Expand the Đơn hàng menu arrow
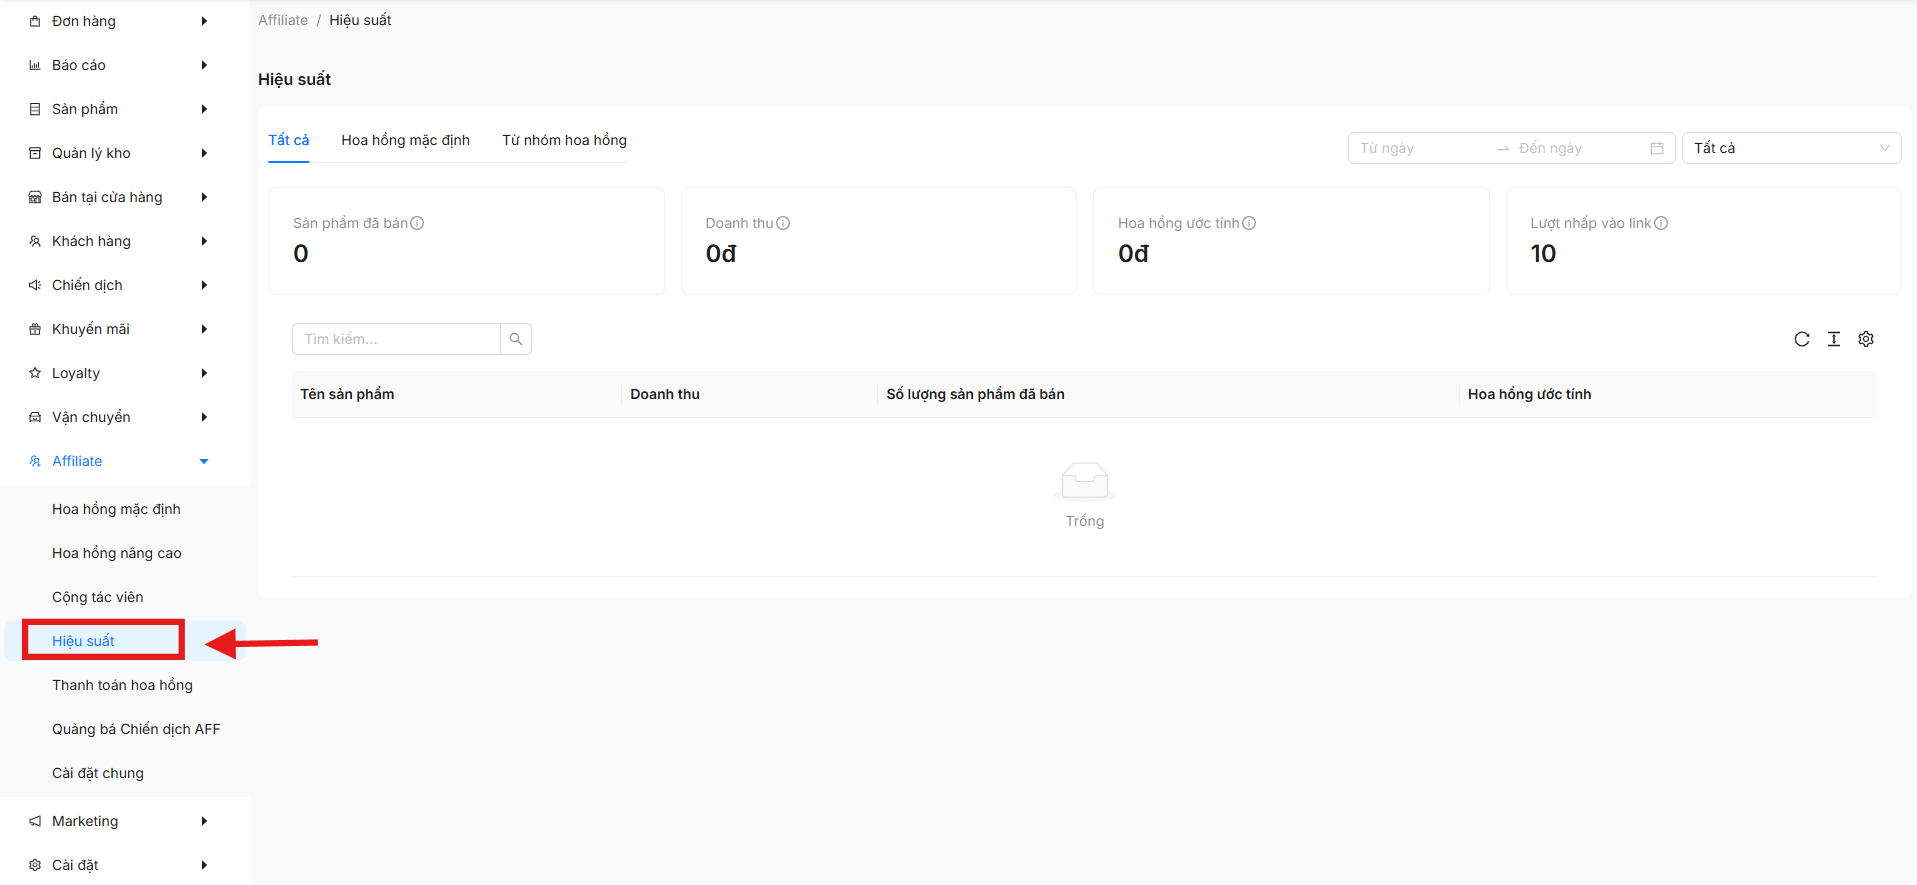1917x885 pixels. tap(204, 21)
